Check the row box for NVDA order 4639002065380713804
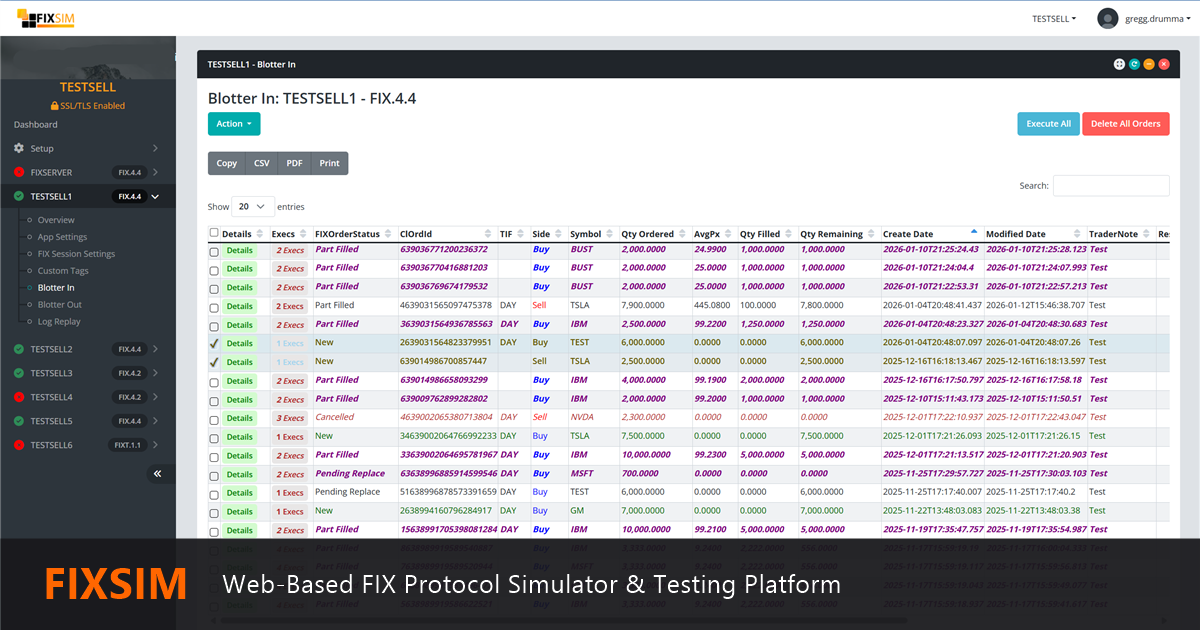 [214, 419]
